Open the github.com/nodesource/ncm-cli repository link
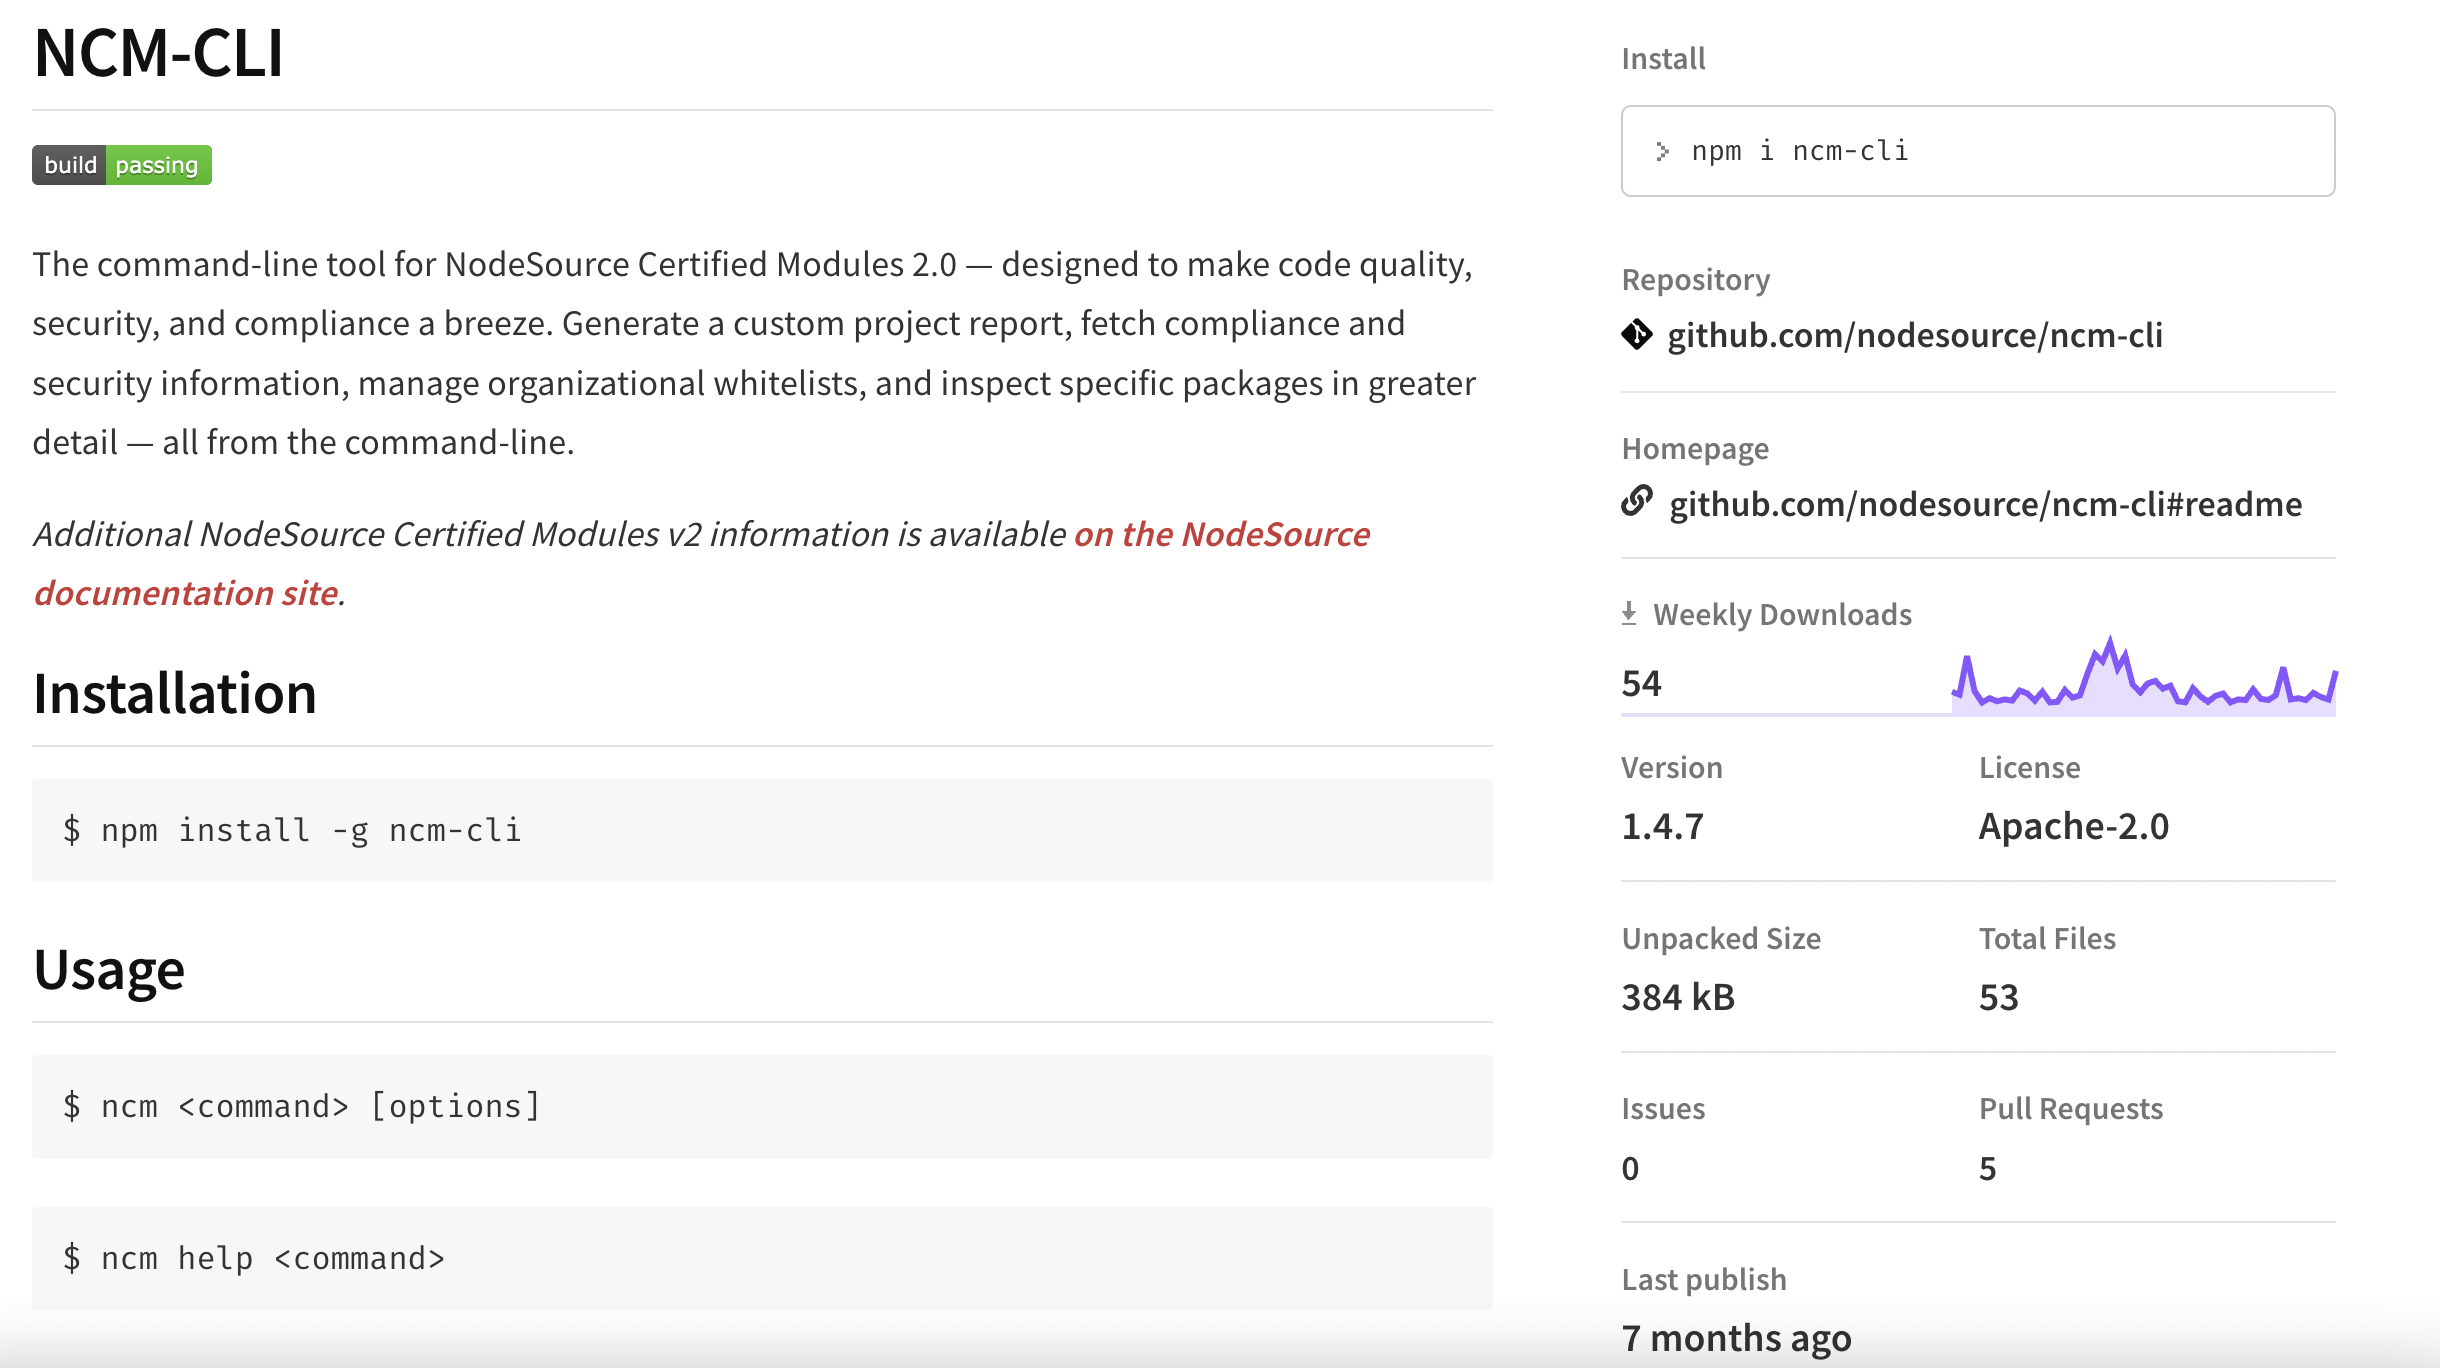Viewport: 2440px width, 1368px height. (x=1914, y=335)
